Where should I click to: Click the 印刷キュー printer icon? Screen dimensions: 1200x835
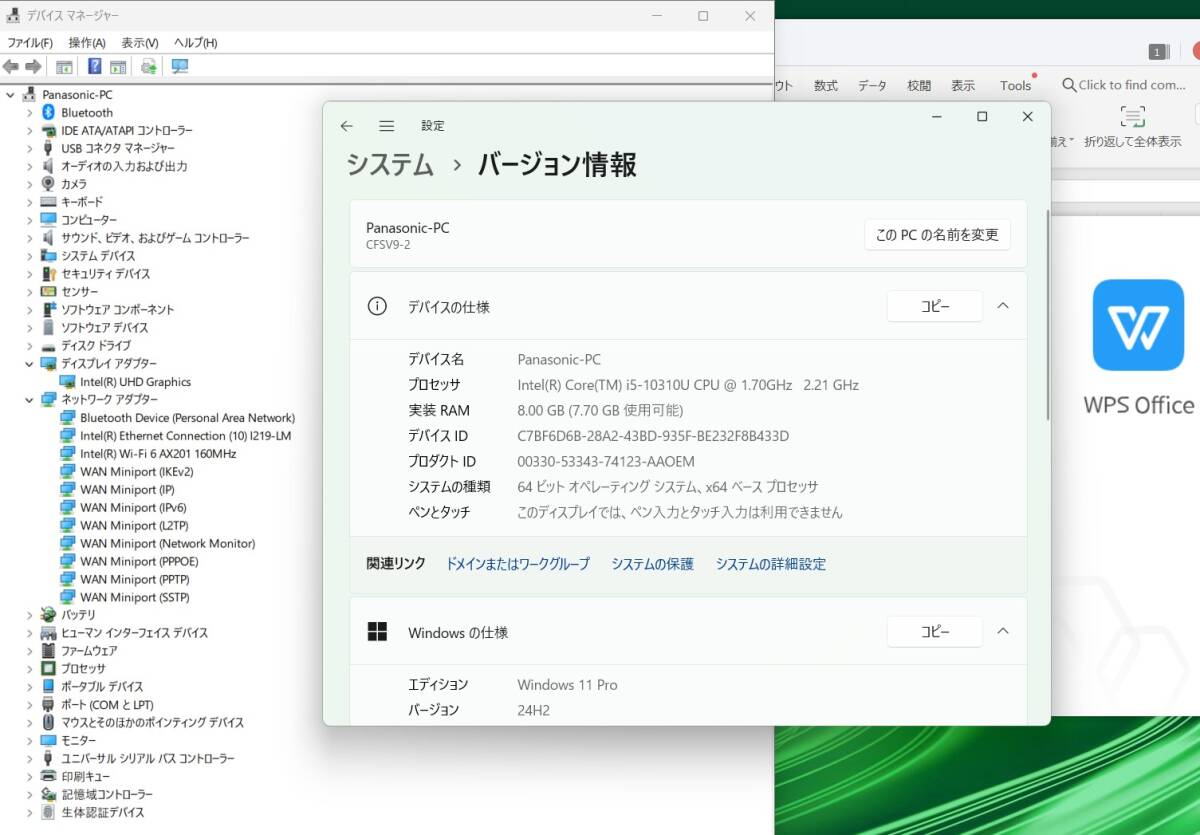click(48, 777)
